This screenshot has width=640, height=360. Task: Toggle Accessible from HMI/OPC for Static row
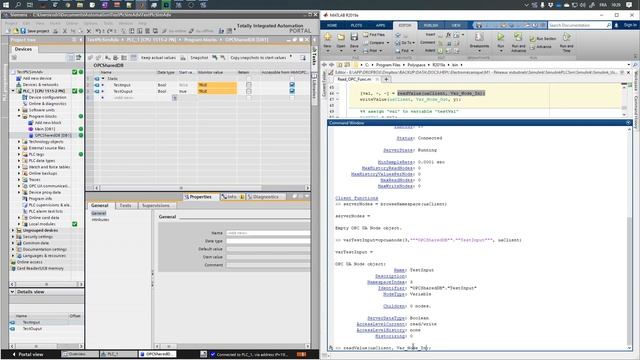click(x=292, y=78)
